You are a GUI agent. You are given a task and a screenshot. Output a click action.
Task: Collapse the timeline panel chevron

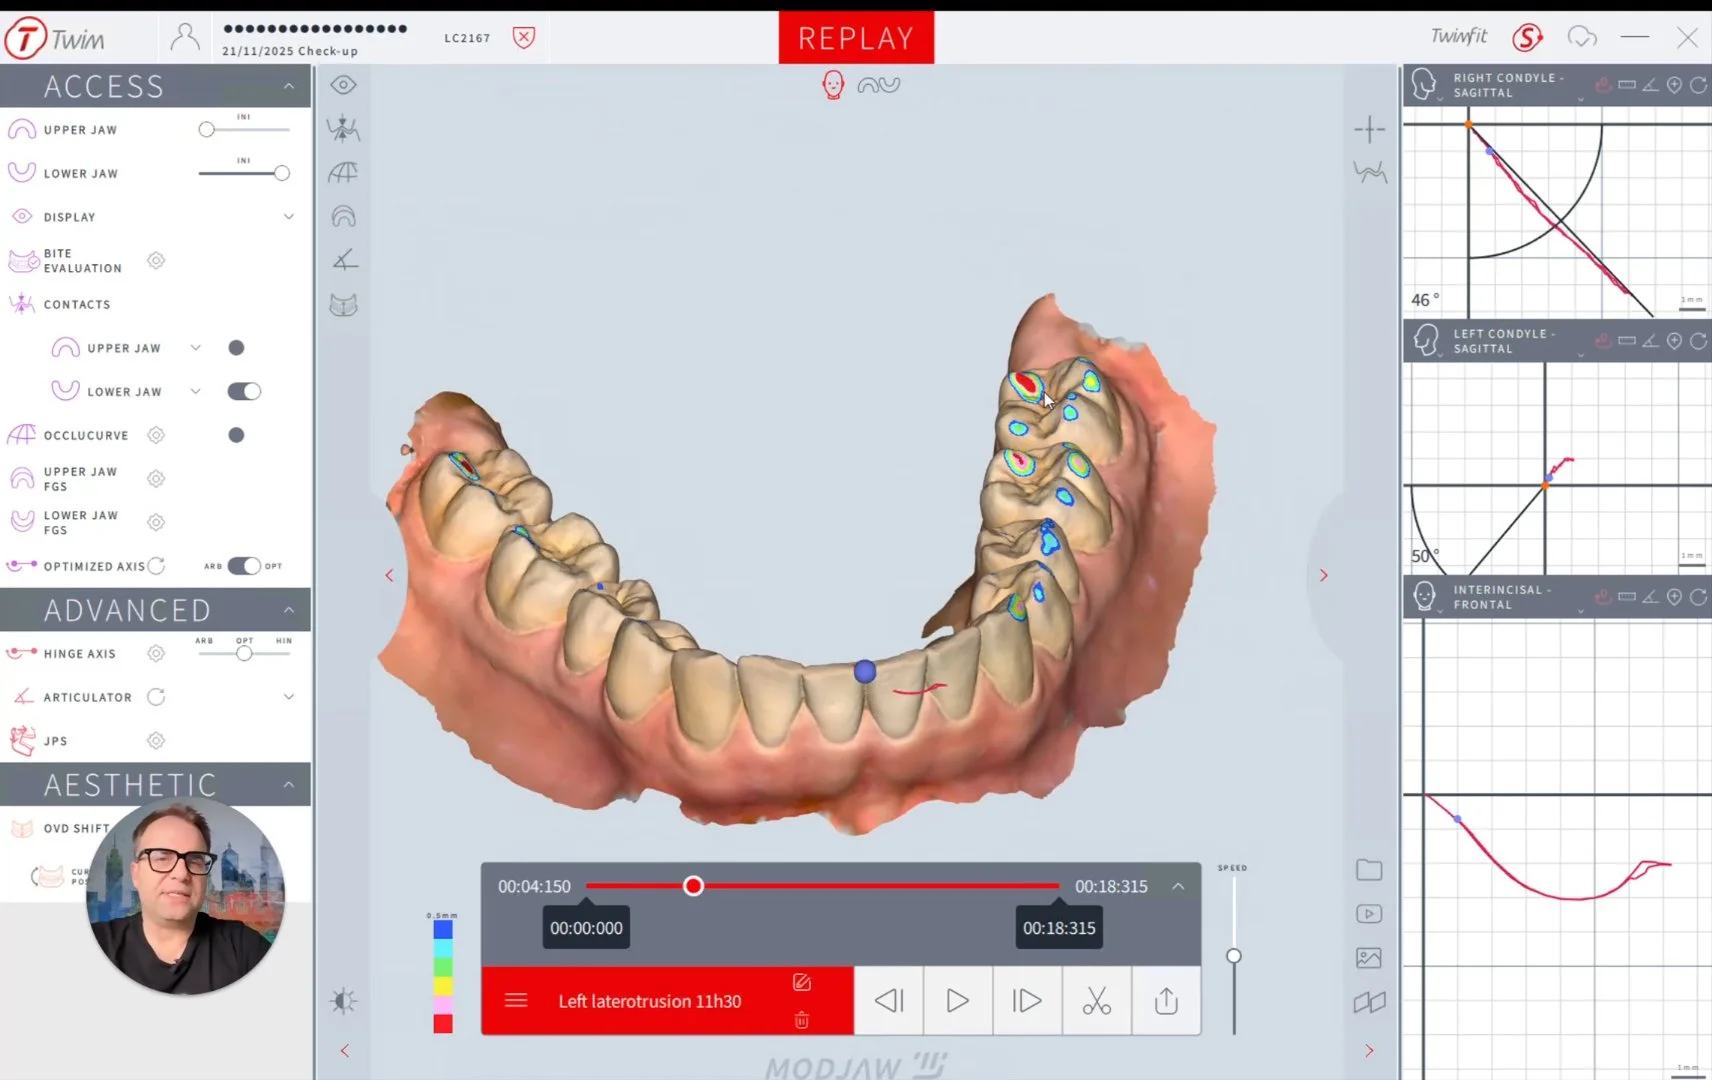(1178, 886)
